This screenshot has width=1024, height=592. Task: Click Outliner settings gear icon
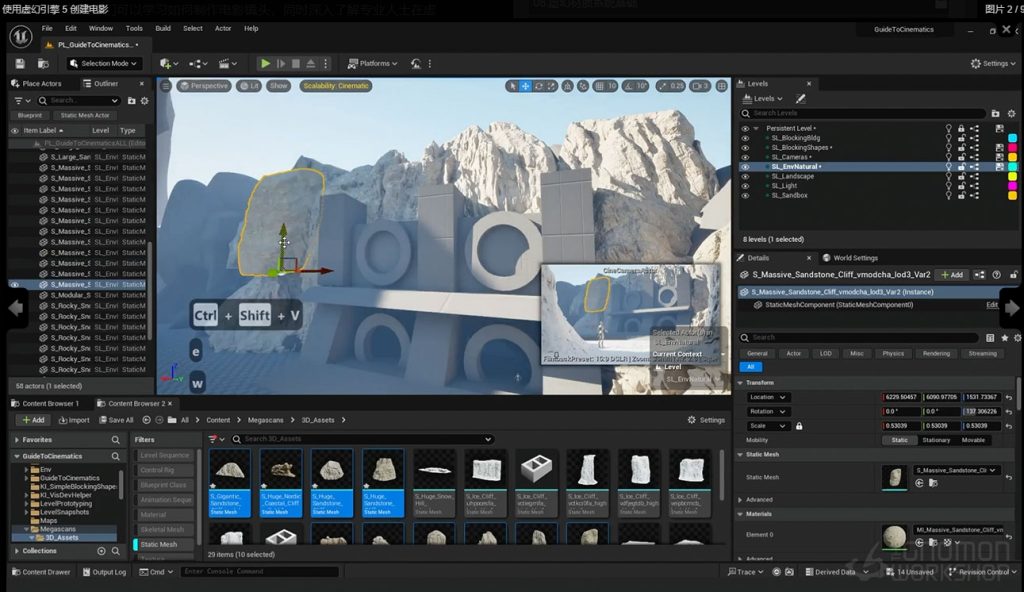point(144,101)
